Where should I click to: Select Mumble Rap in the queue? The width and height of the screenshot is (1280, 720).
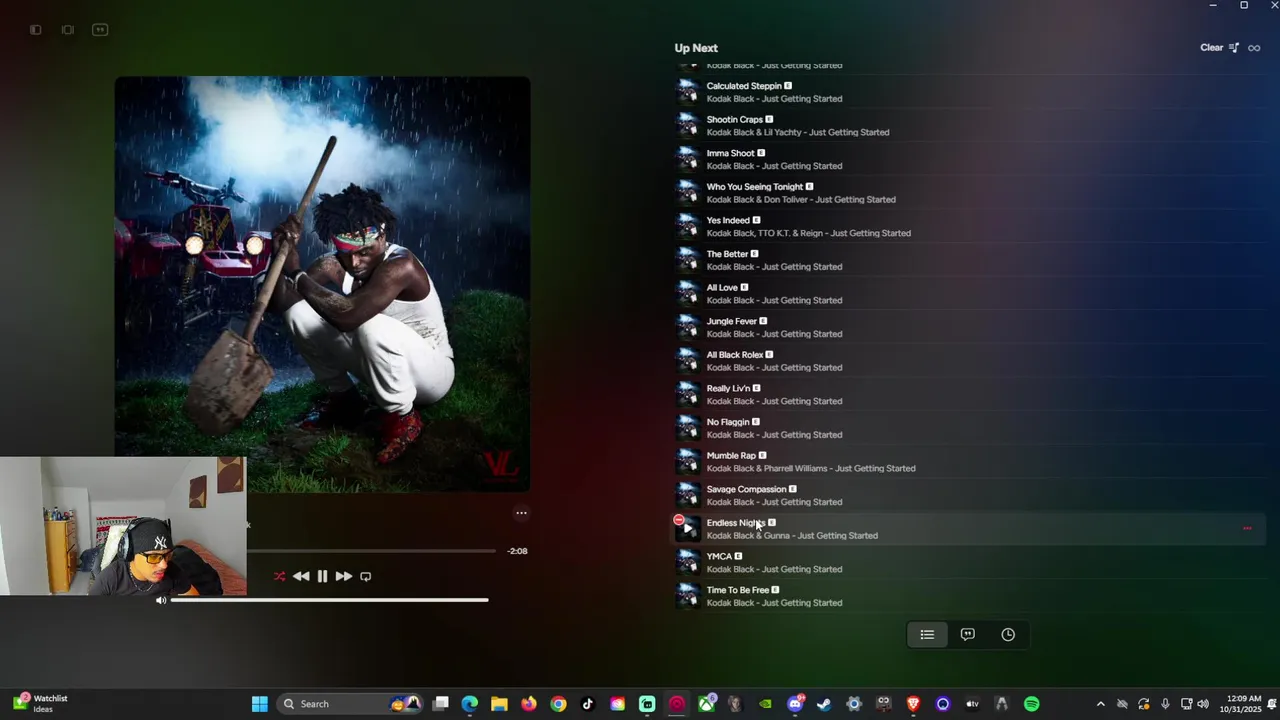pos(970,462)
